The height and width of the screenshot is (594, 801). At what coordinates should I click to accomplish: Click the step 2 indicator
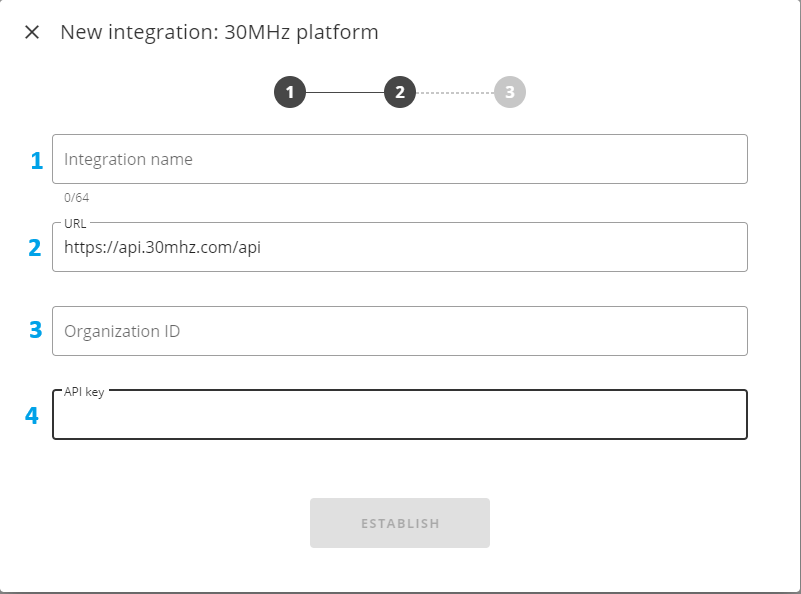coord(399,93)
